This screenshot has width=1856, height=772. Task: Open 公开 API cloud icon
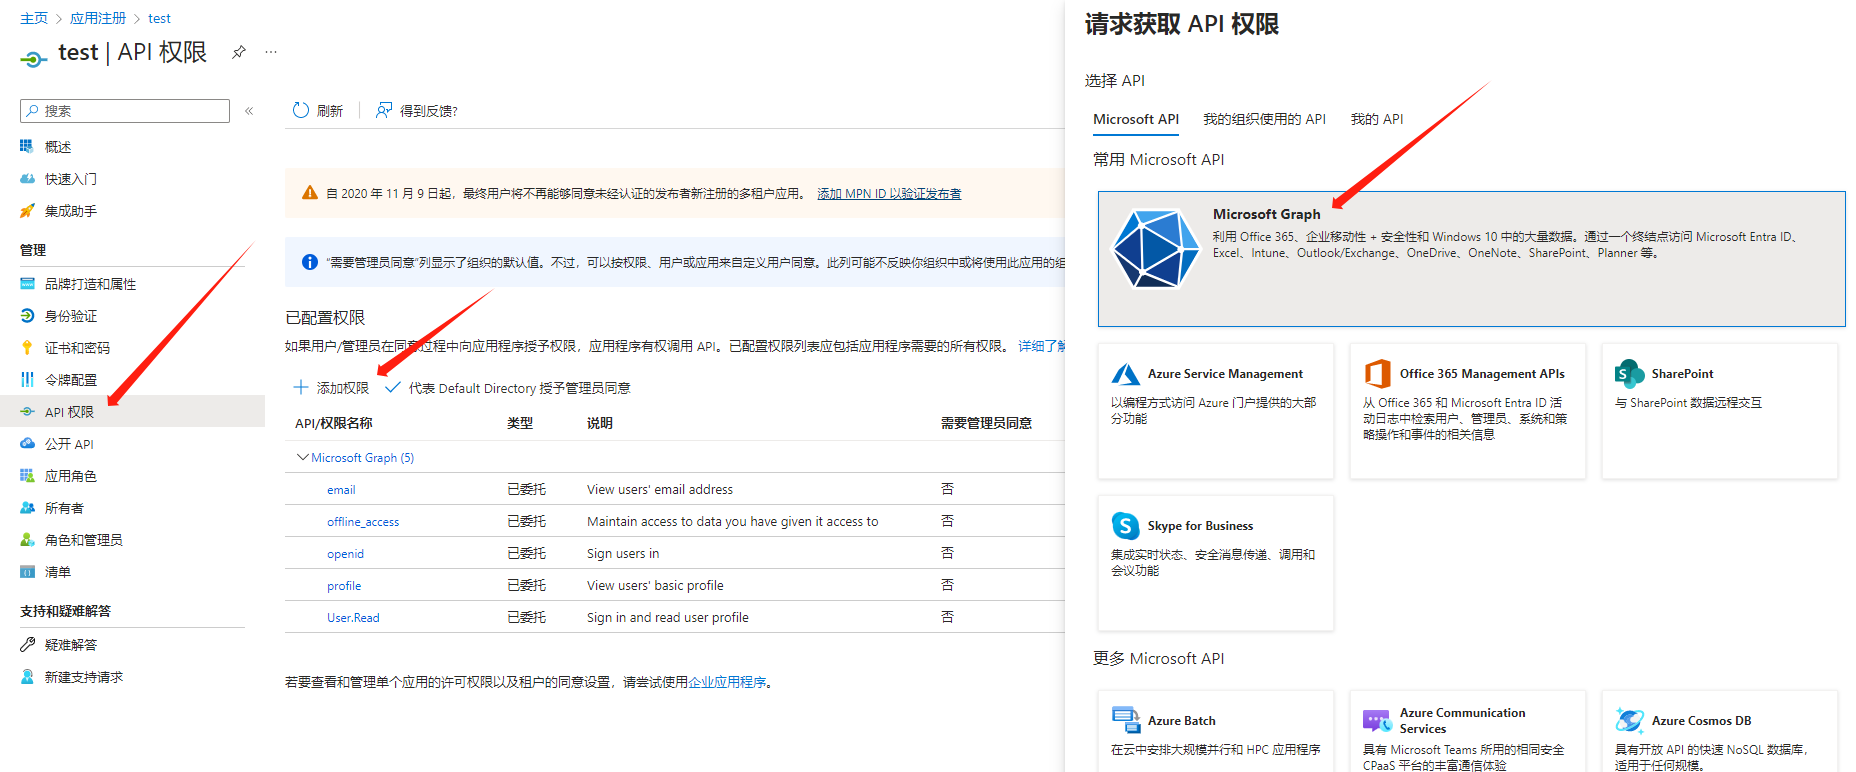click(x=27, y=444)
